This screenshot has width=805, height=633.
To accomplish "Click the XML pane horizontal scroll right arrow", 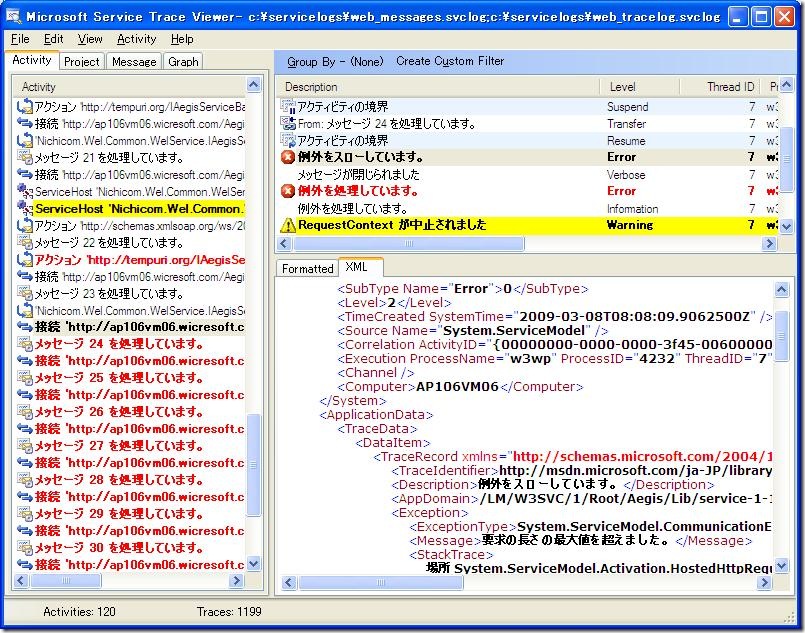I will click(x=764, y=582).
